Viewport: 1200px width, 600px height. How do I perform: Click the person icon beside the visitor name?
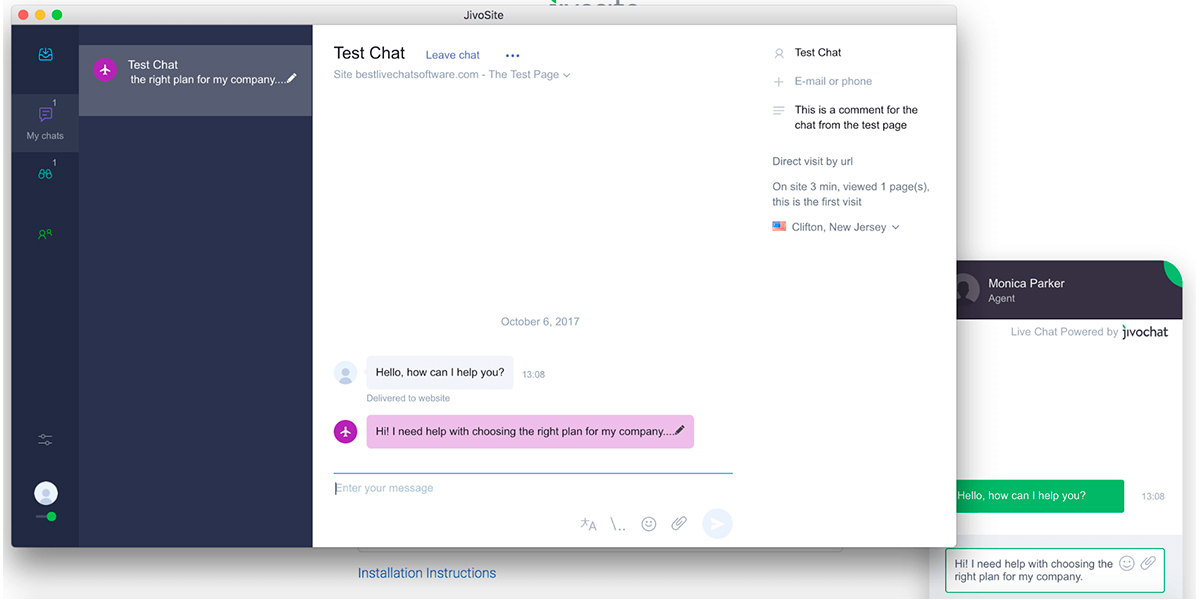tap(779, 53)
